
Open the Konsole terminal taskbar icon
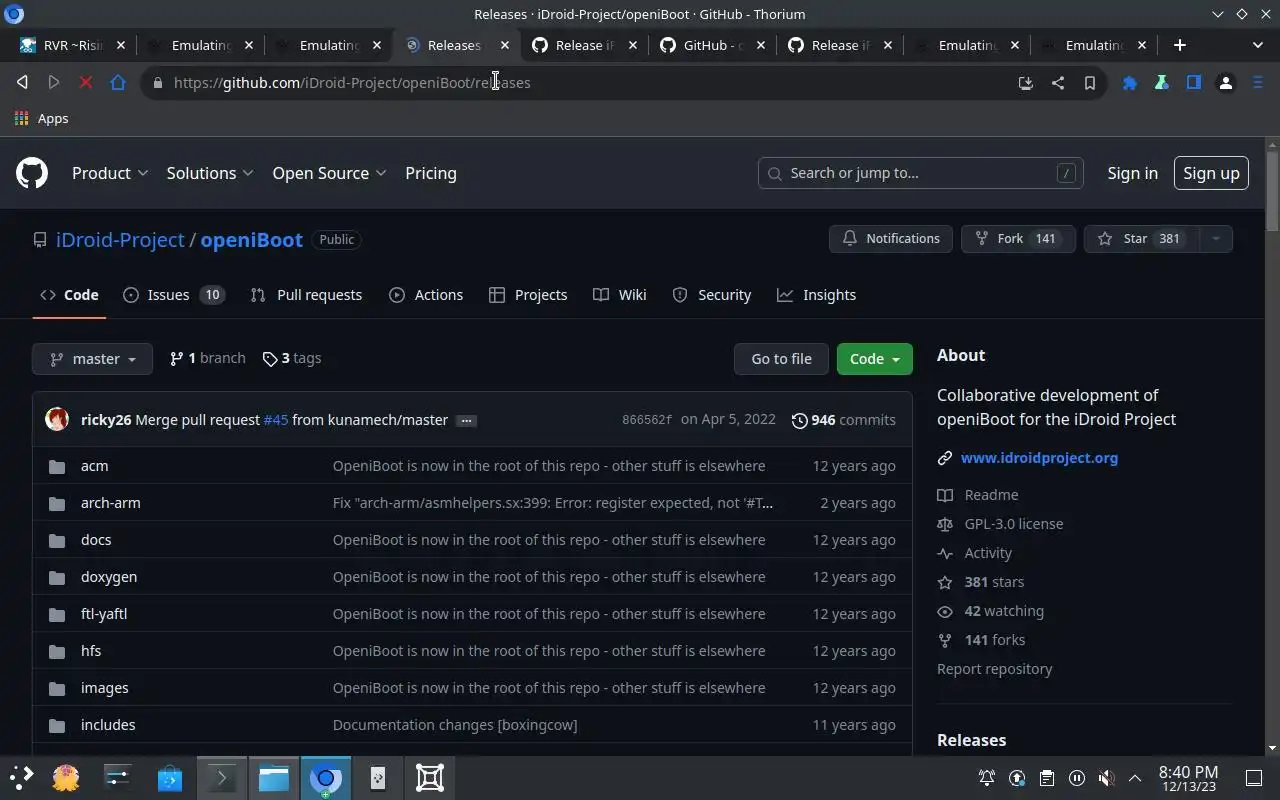pyautogui.click(x=222, y=778)
